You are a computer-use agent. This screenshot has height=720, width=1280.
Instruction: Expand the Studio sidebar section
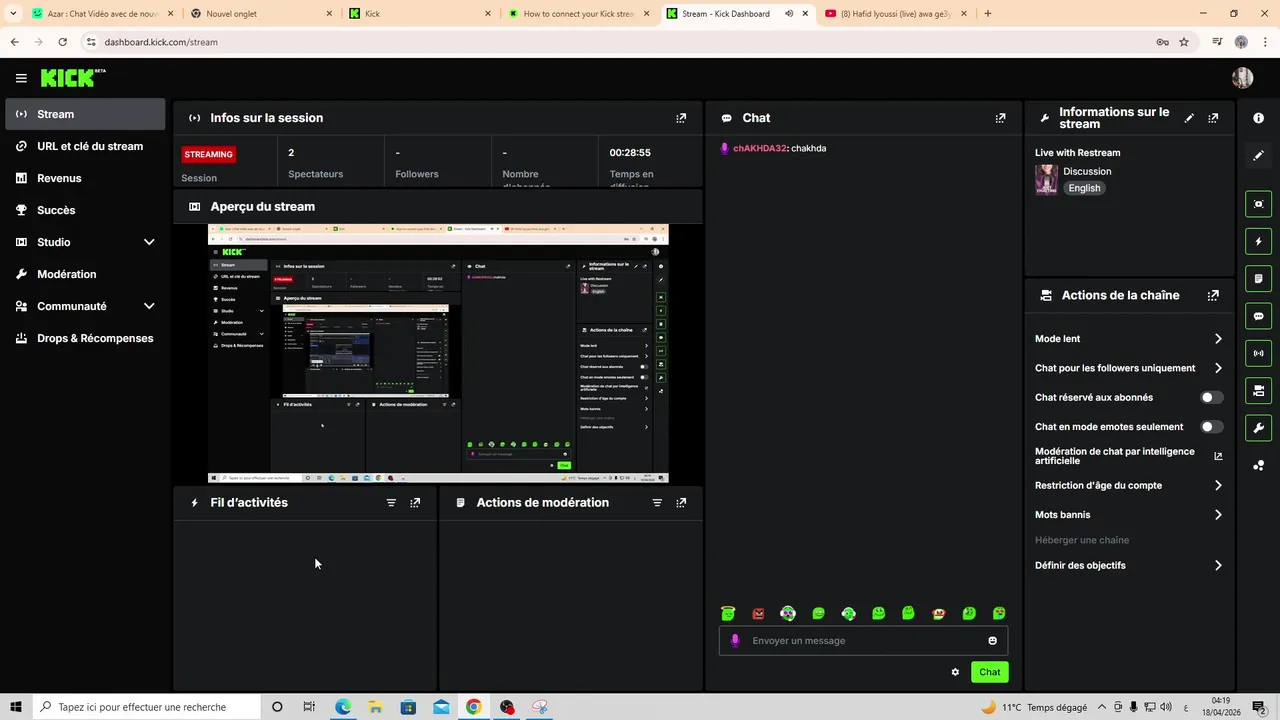click(85, 242)
